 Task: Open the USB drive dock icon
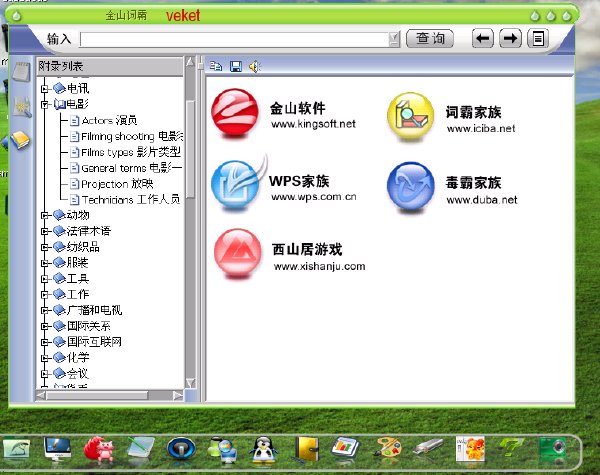click(x=428, y=447)
